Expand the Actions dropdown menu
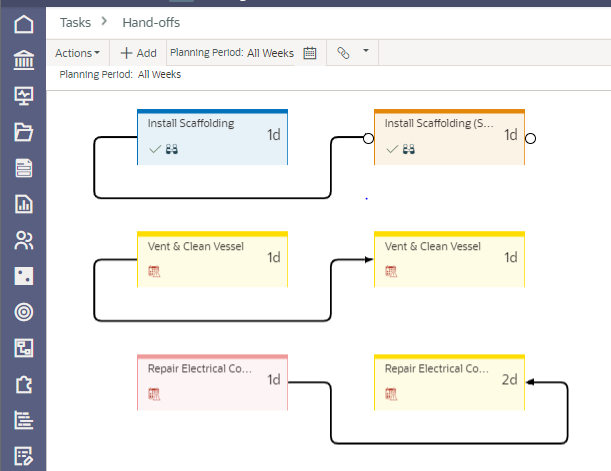This screenshot has width=611, height=471. 77,53
